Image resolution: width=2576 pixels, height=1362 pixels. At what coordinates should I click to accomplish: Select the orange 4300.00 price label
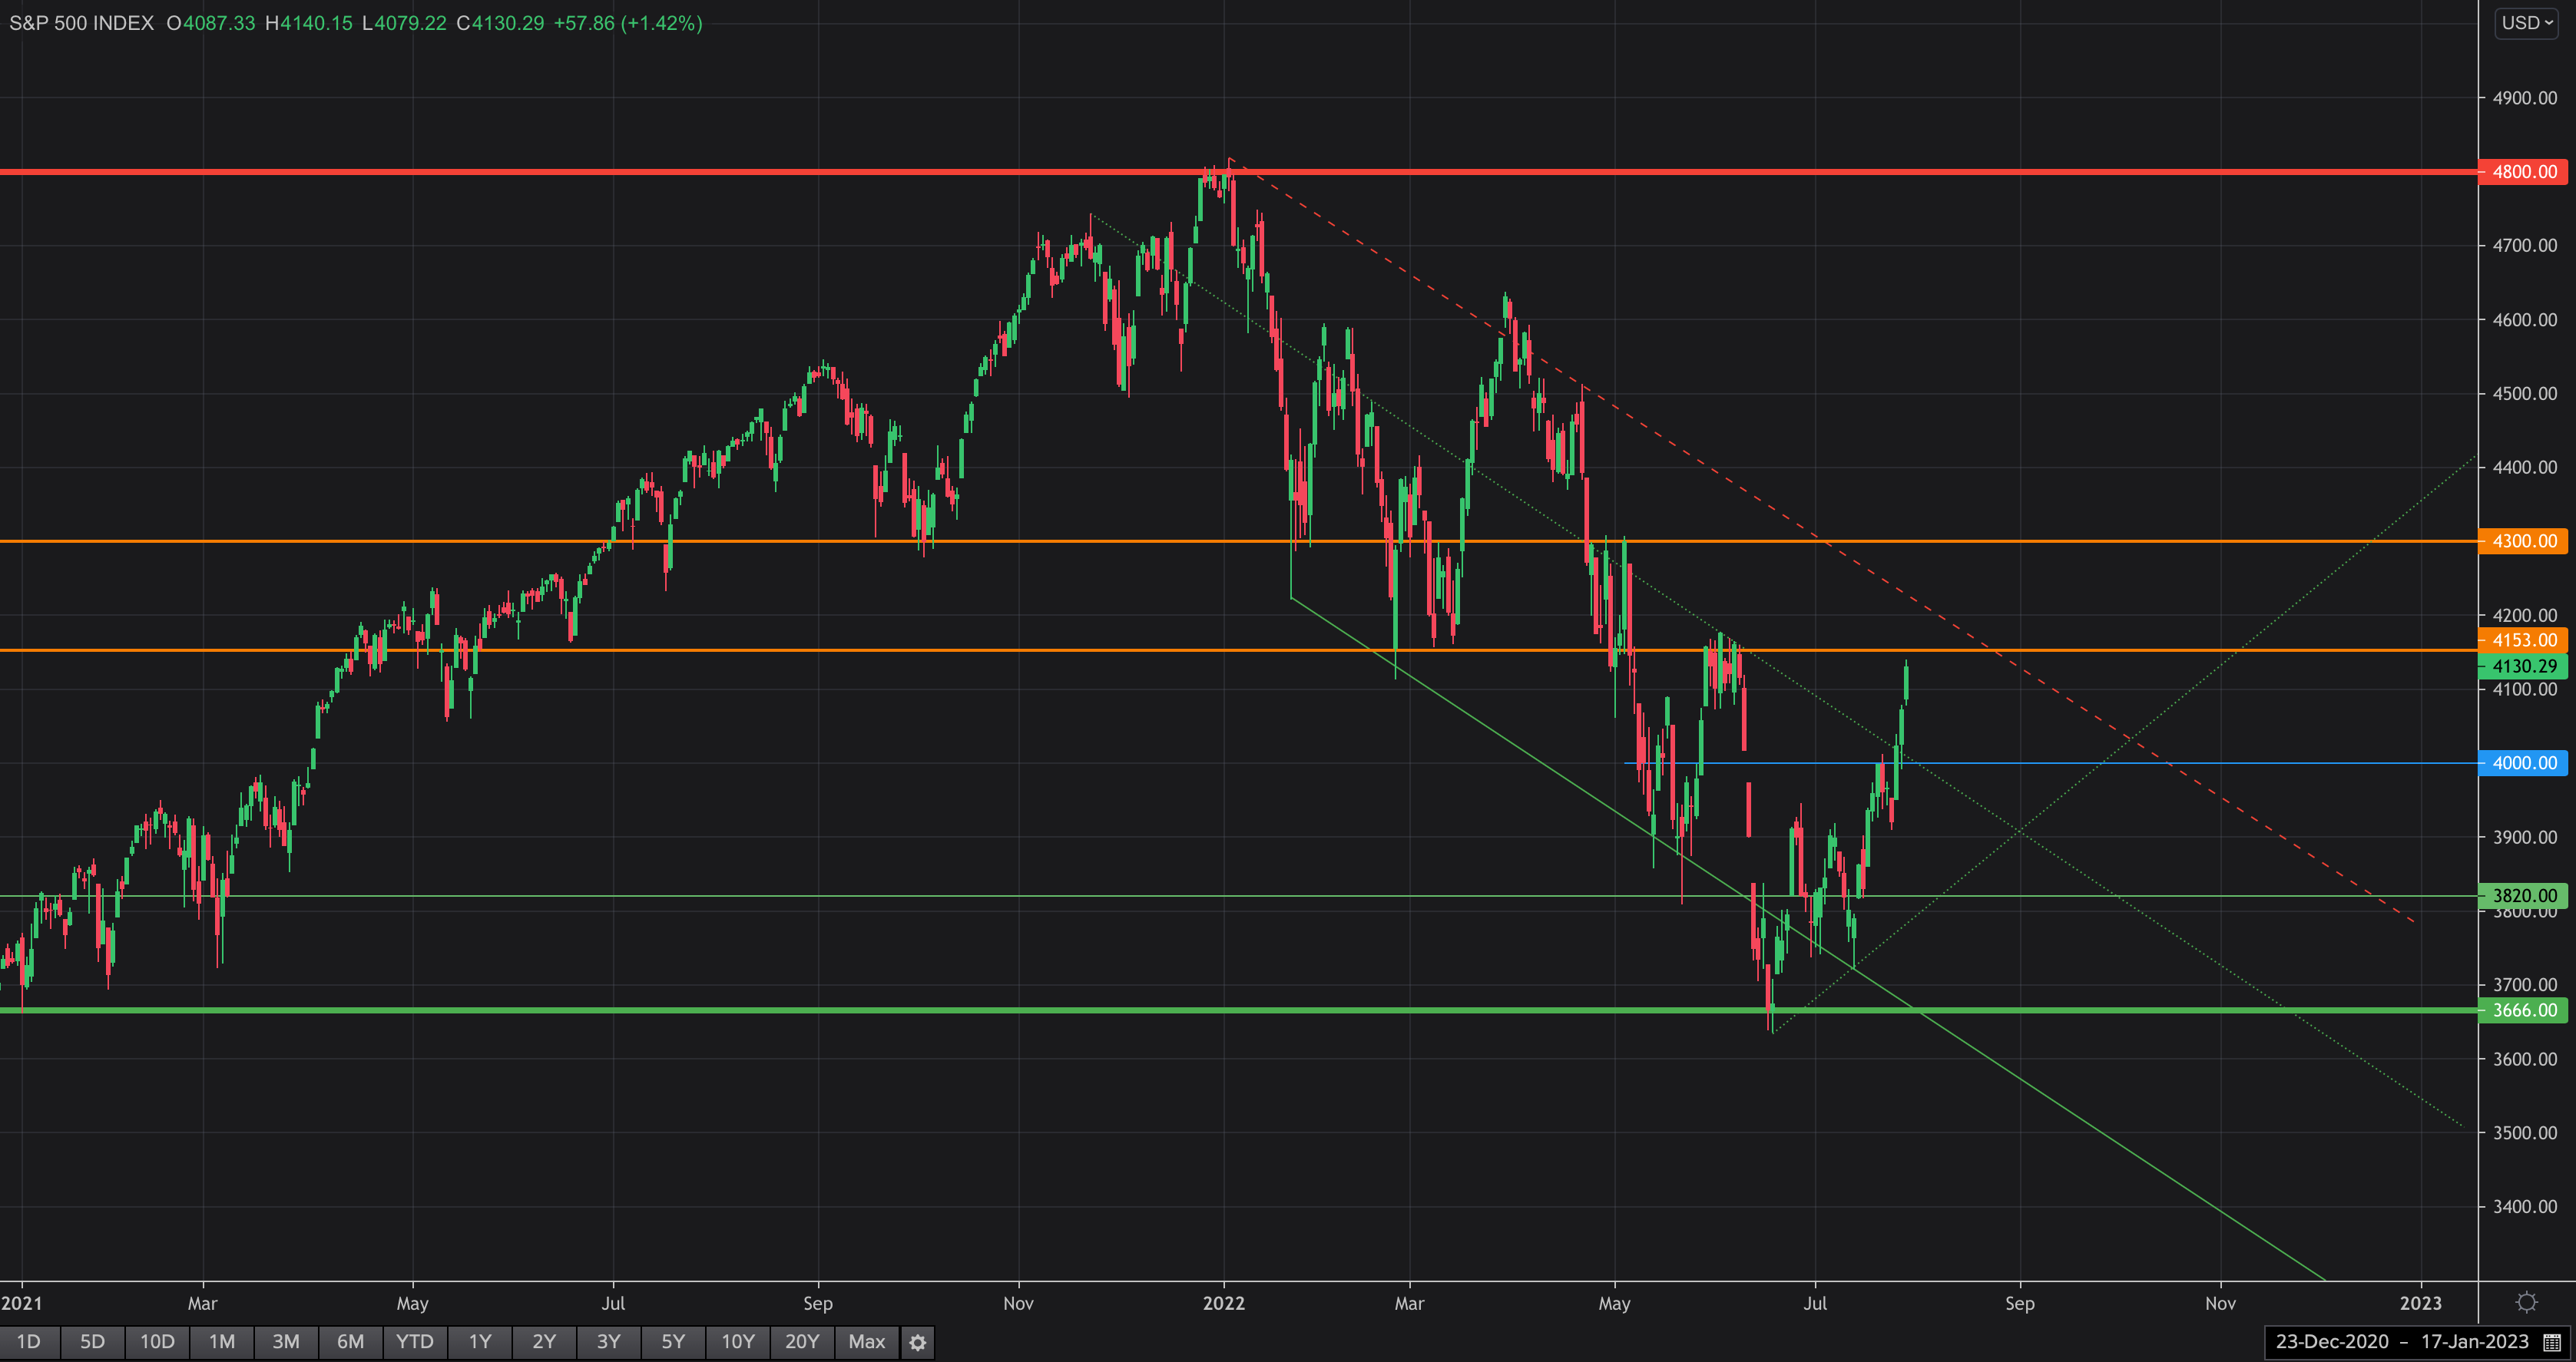[x=2524, y=541]
